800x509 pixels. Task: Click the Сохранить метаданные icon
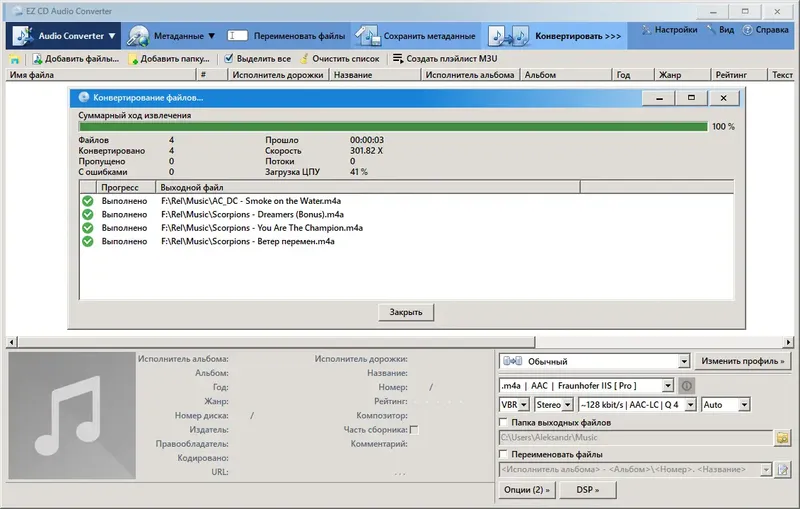[367, 36]
